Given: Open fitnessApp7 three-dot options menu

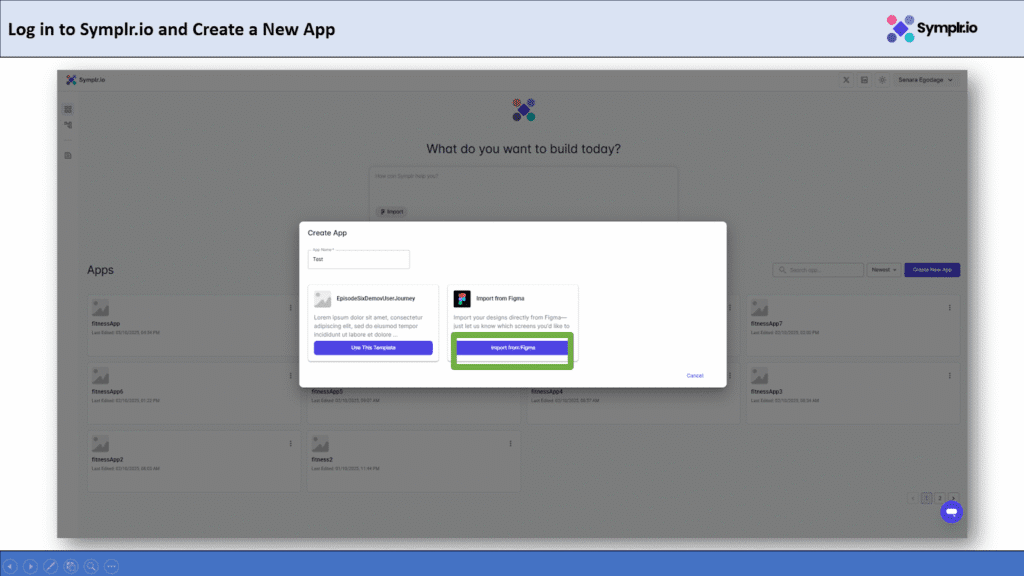Looking at the screenshot, I should click(949, 307).
